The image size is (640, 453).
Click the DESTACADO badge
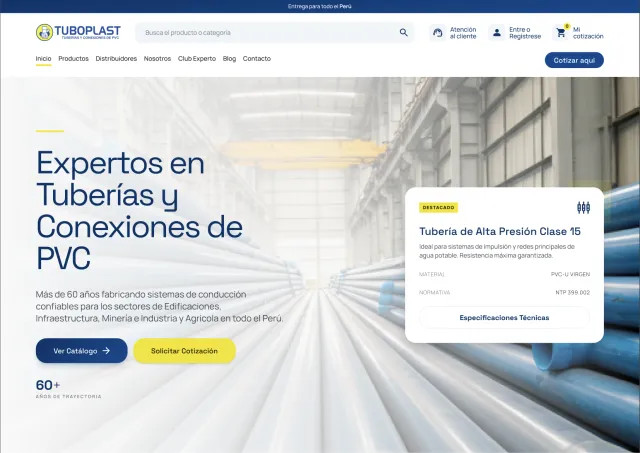438,207
